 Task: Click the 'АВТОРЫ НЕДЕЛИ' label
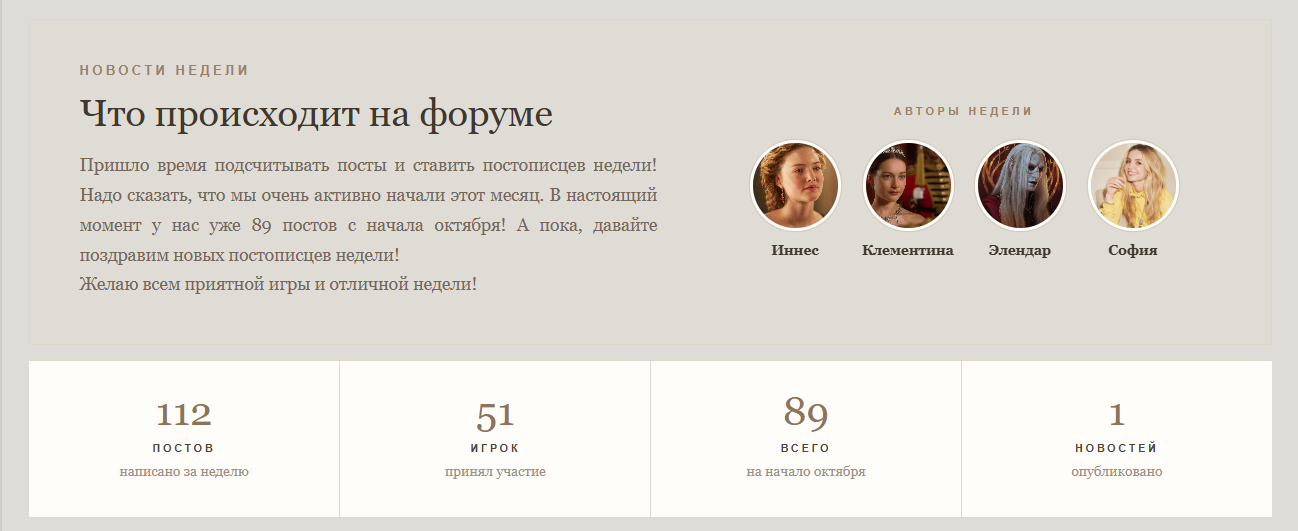pos(963,112)
